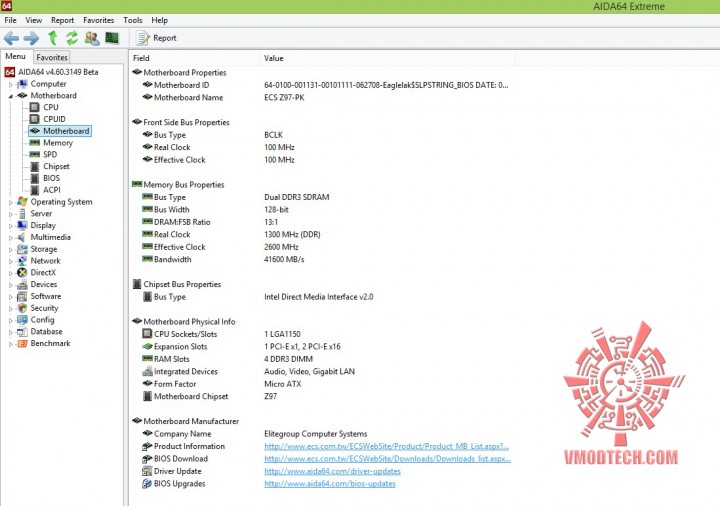Screen dimensions: 720x506
Task: Click the Multimedia speaker icon
Action: 22,237
